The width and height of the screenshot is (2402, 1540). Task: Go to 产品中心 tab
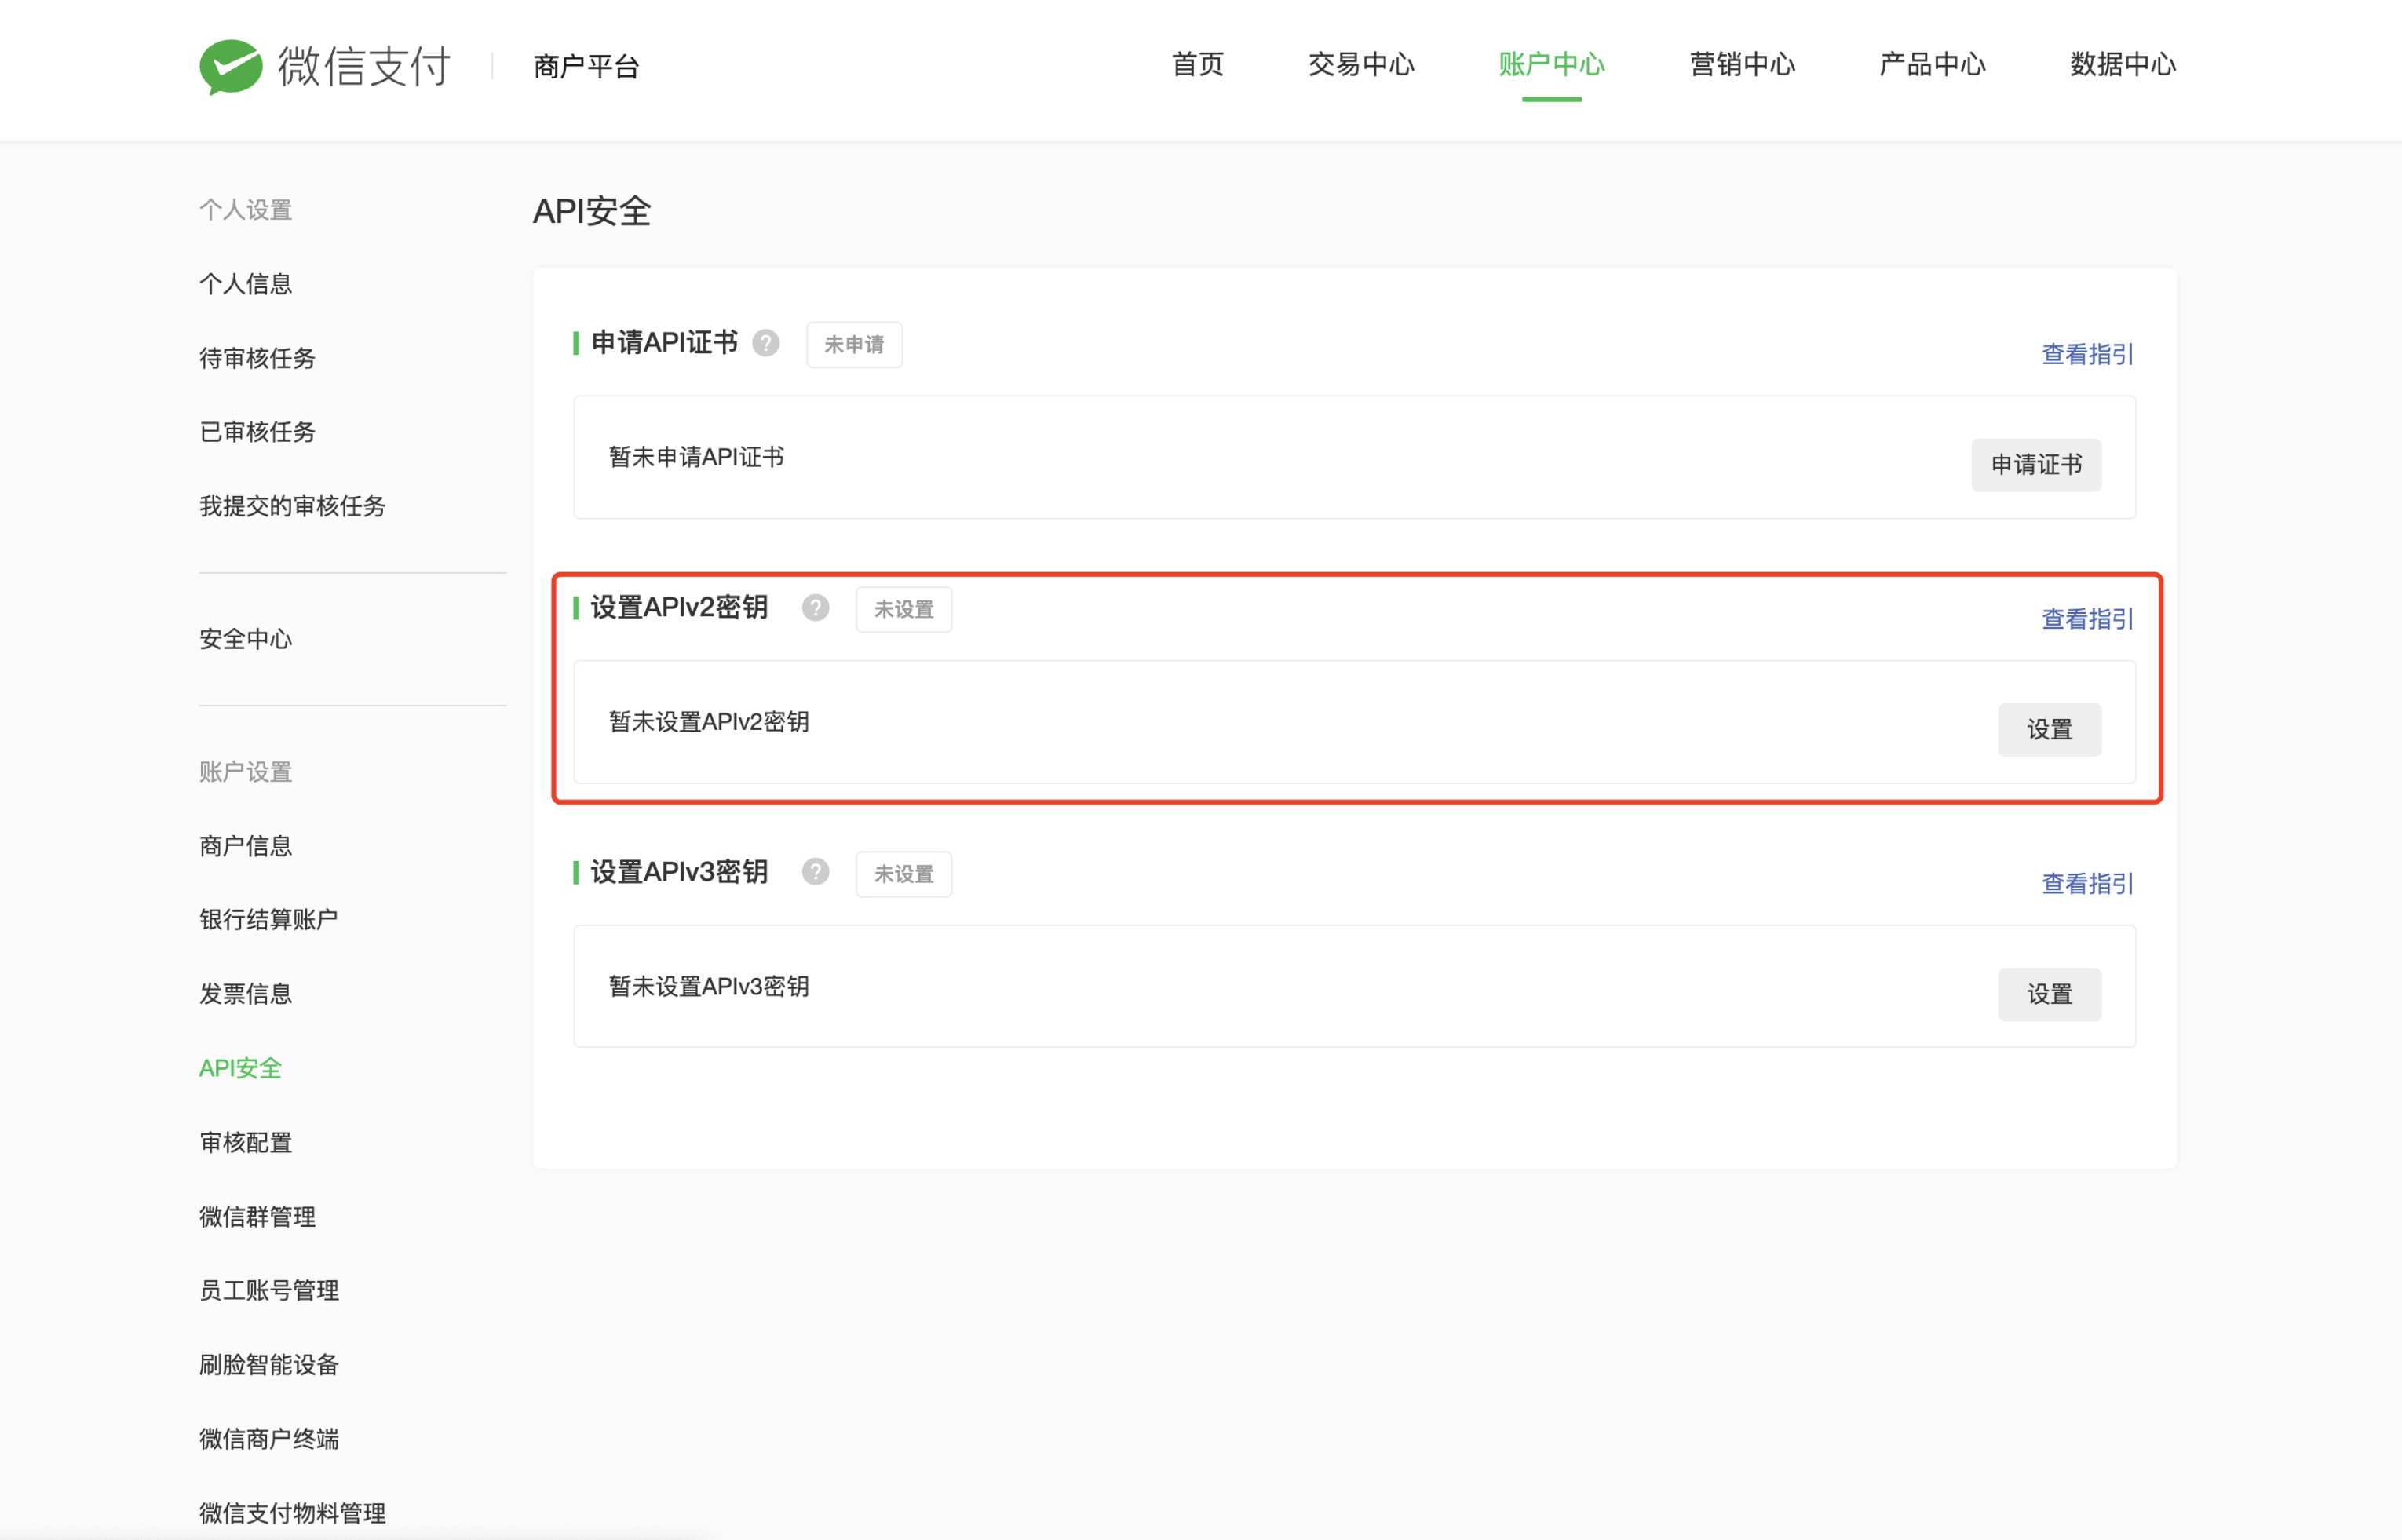1932,65
